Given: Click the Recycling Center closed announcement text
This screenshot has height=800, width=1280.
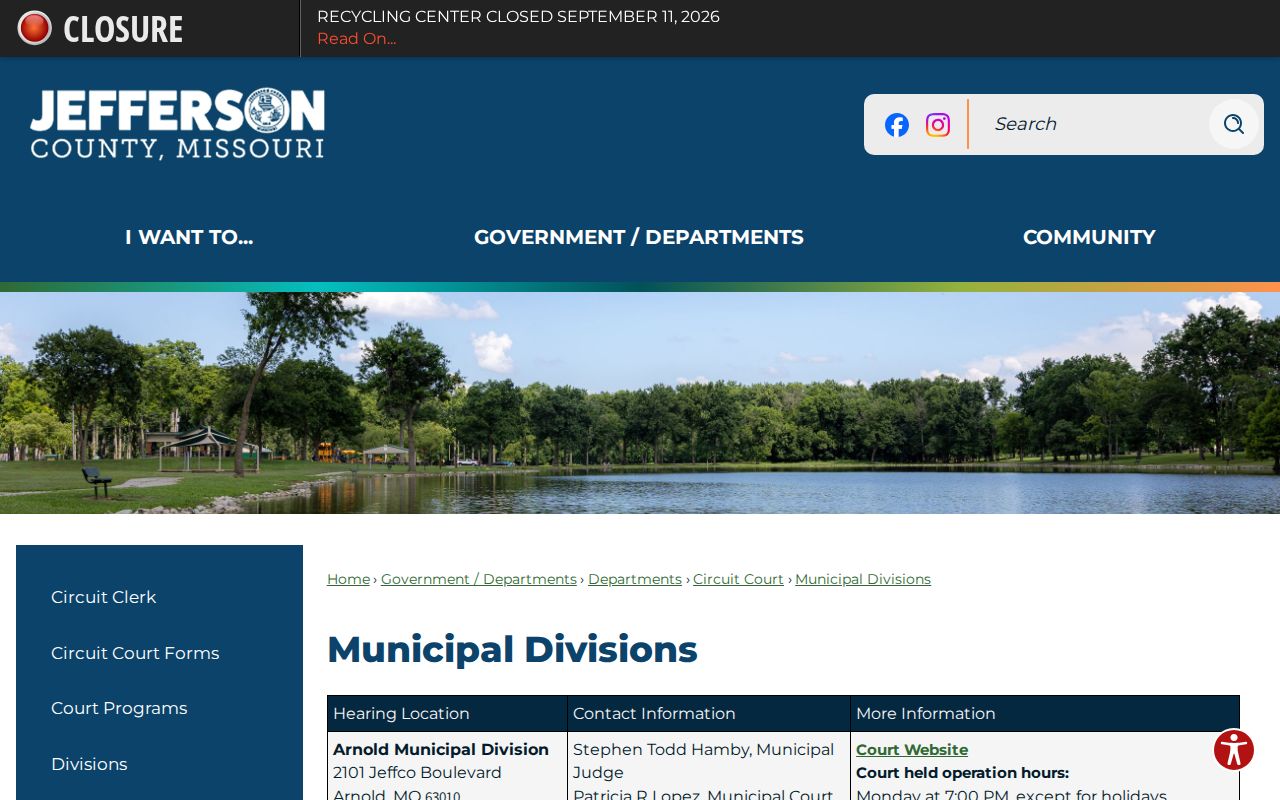Looking at the screenshot, I should tap(518, 17).
